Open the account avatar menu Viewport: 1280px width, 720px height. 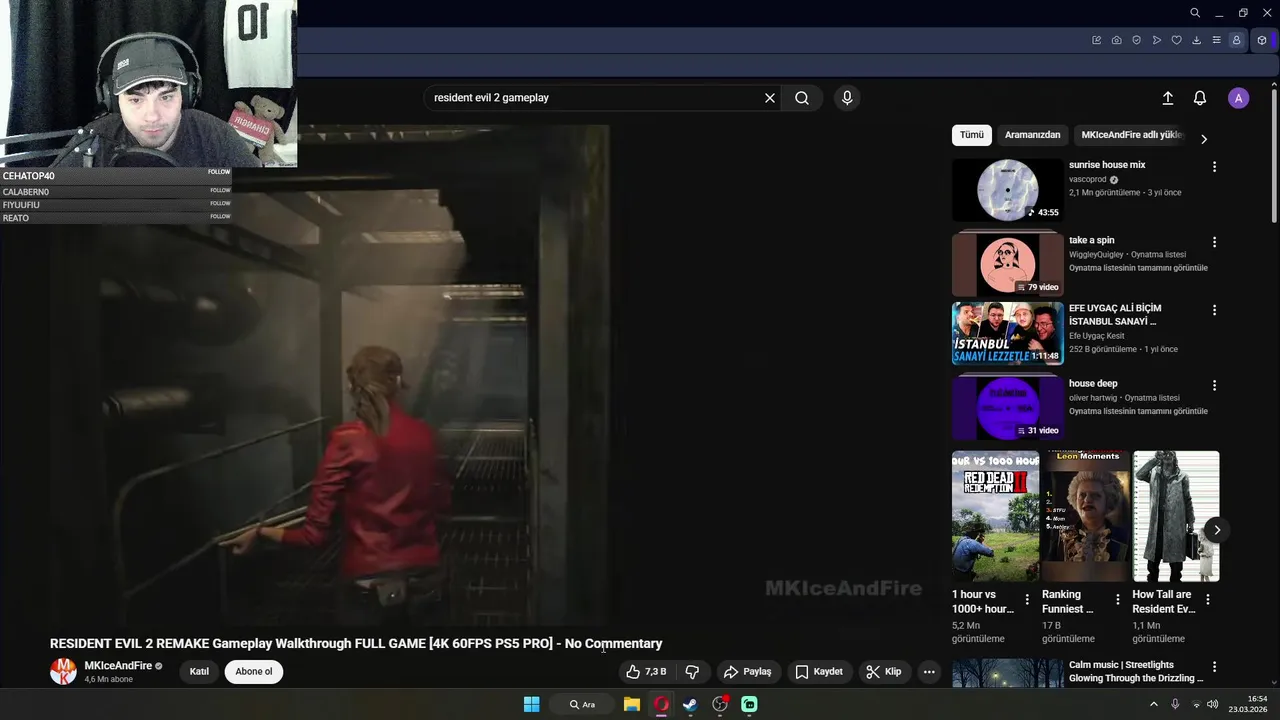pyautogui.click(x=1238, y=98)
